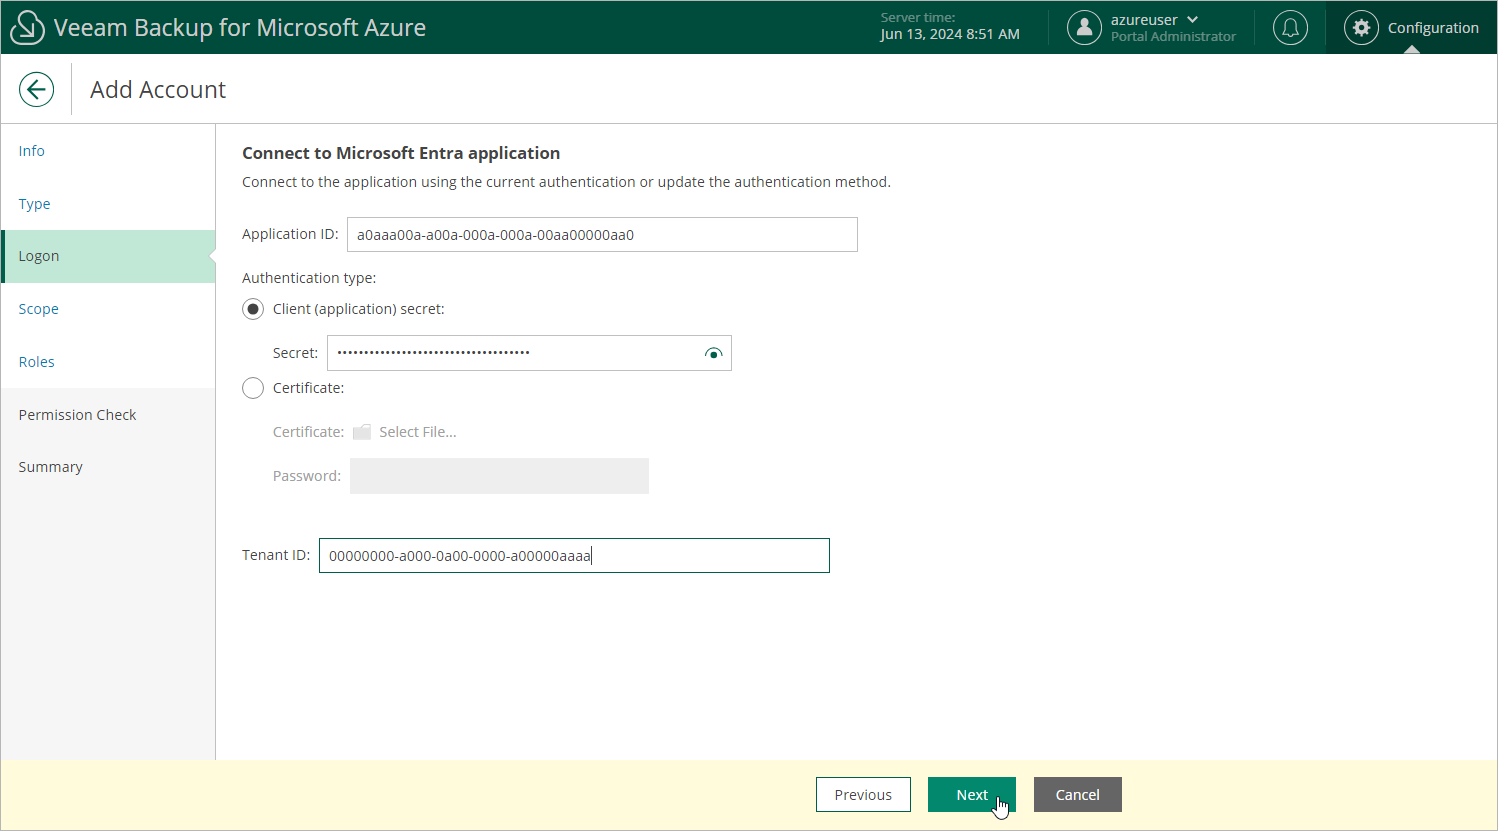Select the Certificate radio button
This screenshot has width=1498, height=831.
tap(253, 388)
